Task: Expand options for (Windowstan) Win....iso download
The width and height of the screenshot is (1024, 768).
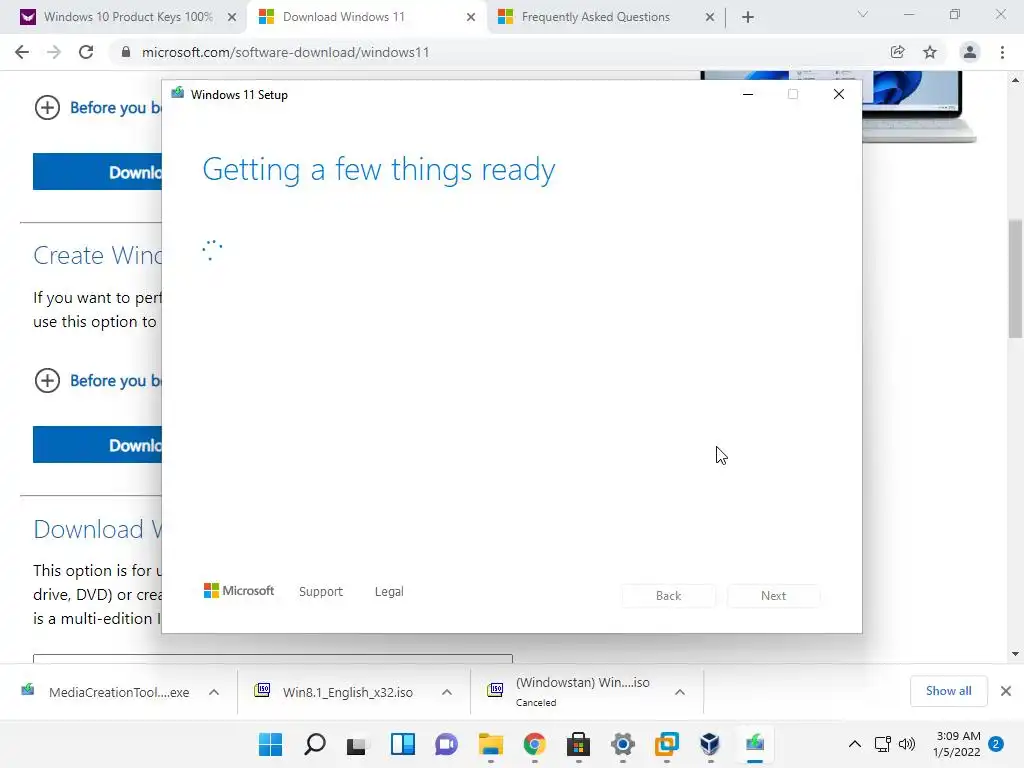Action: pos(680,692)
